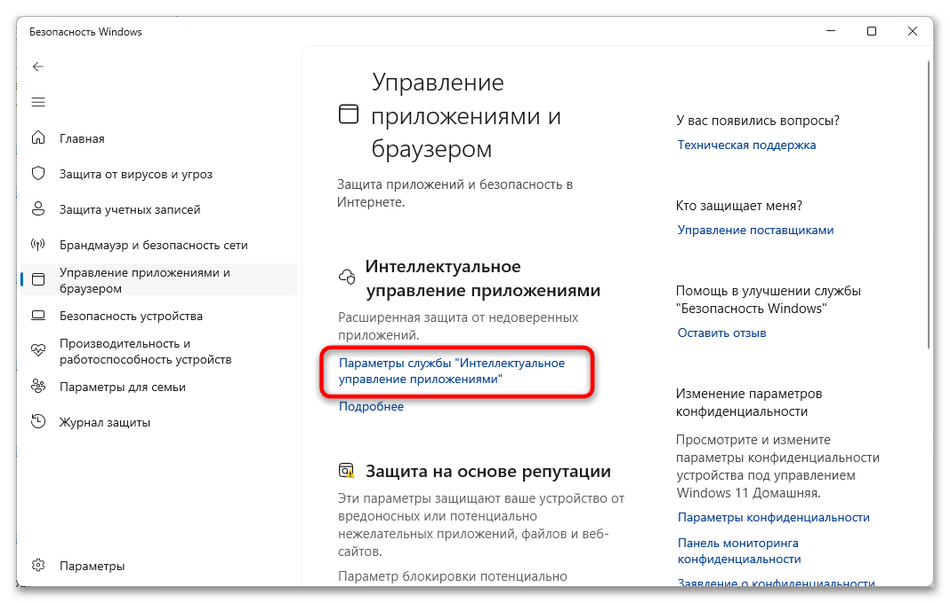
Task: Open Техническая поддержка link
Action: pos(746,145)
